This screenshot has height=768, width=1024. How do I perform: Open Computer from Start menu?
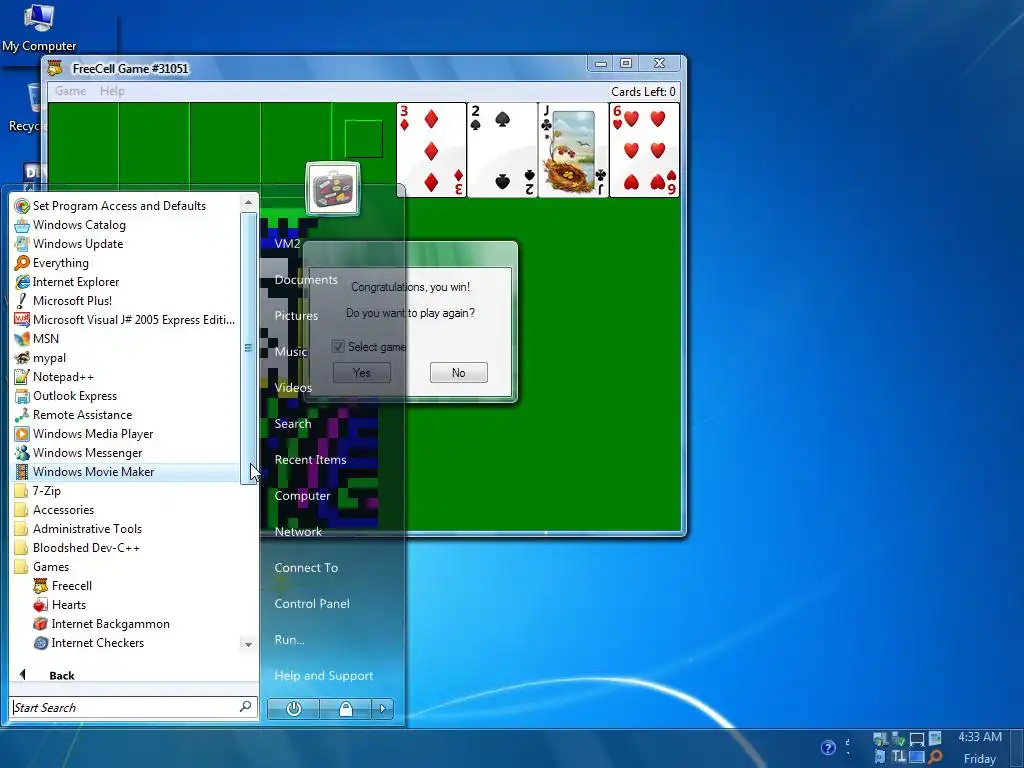pyautogui.click(x=302, y=496)
